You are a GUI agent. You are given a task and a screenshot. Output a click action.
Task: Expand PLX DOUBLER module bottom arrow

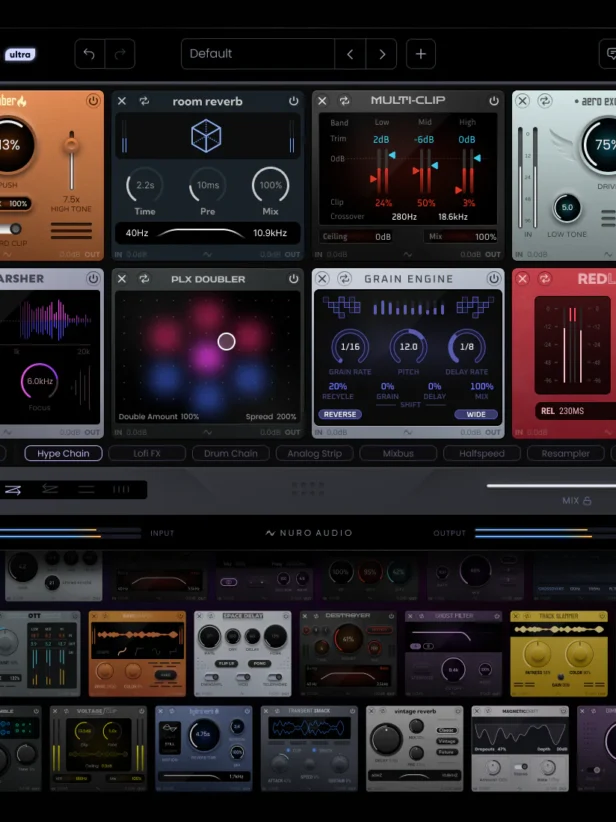tap(208, 432)
